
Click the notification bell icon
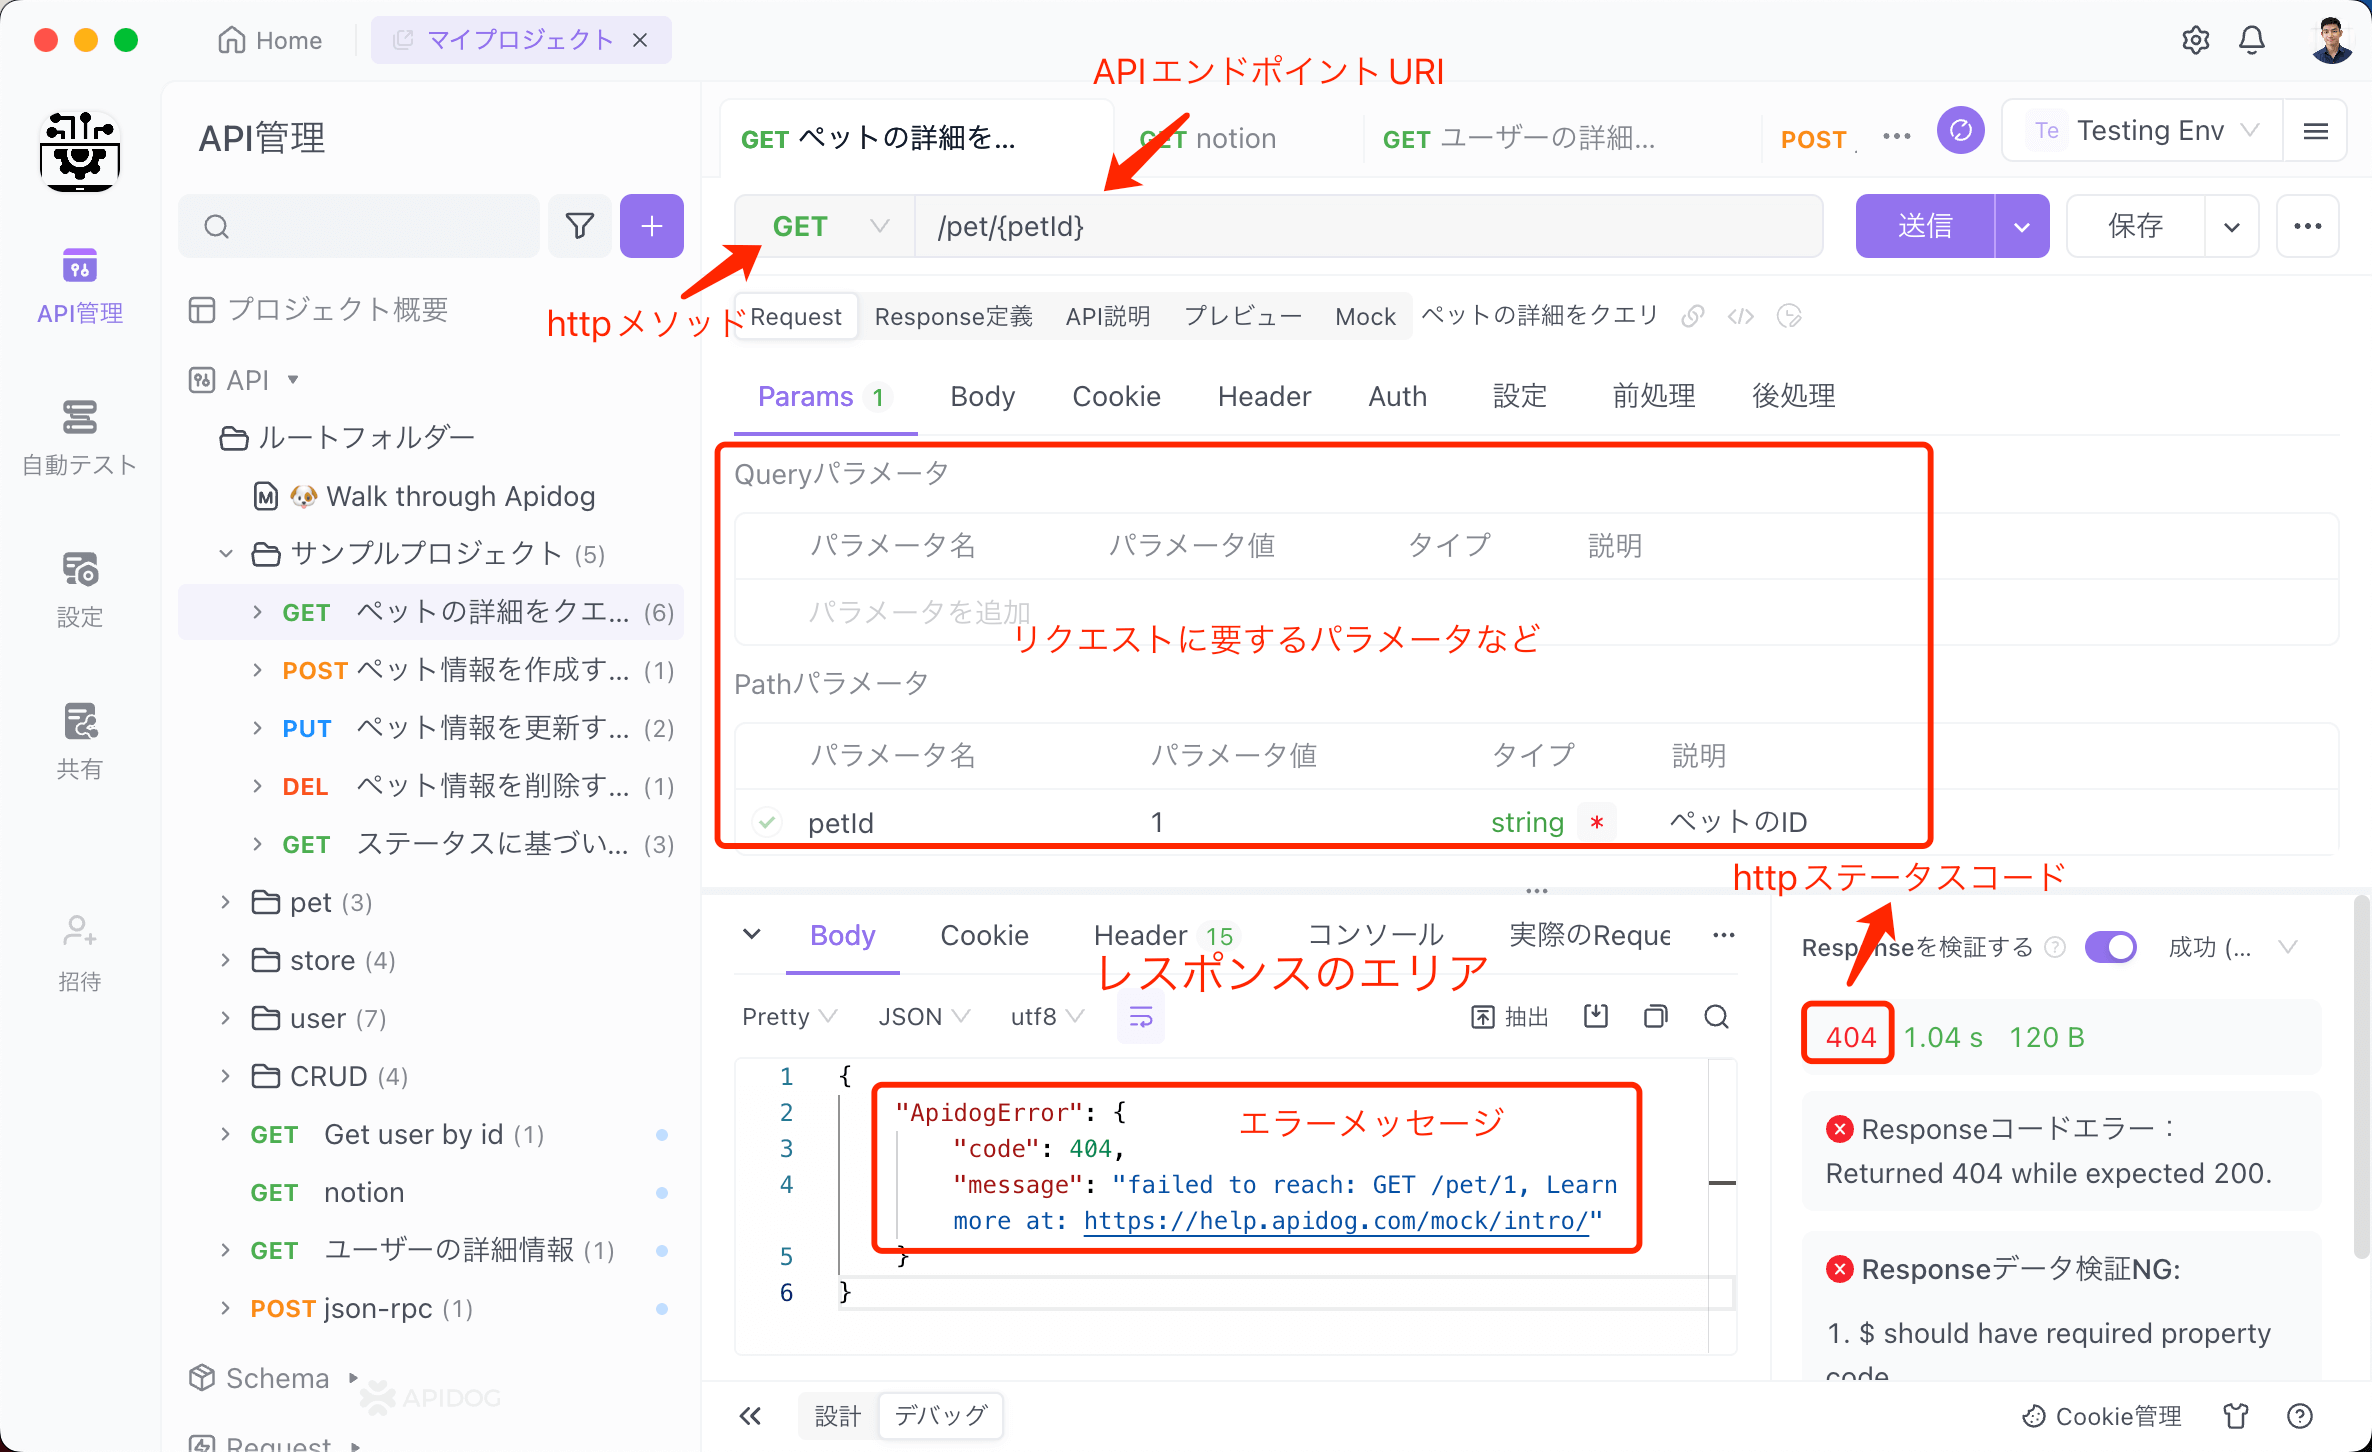tap(2251, 40)
